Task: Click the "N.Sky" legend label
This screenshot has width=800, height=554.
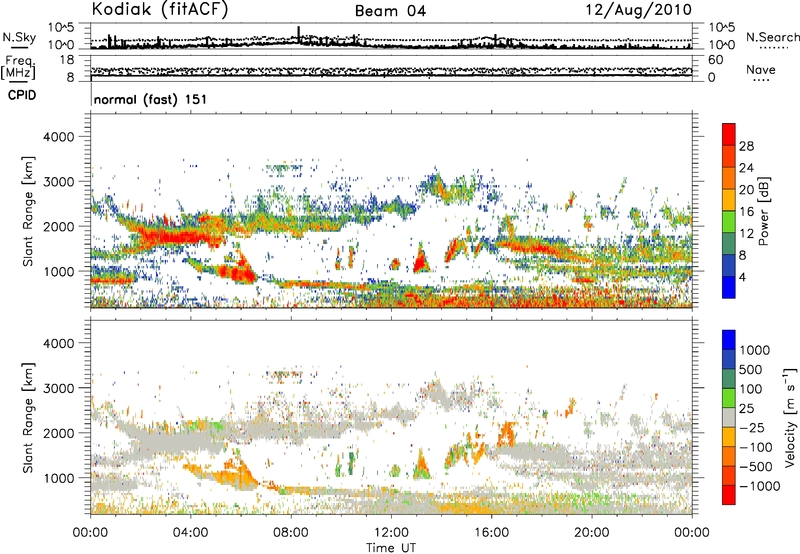Action: (19, 37)
